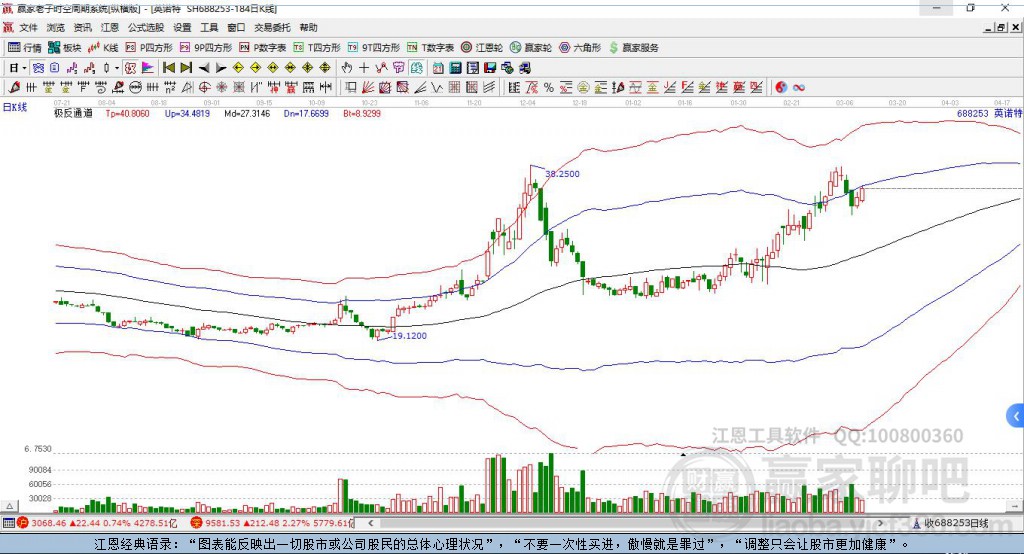Click the zigzag trend-line tool icon

pyautogui.click(x=438, y=88)
